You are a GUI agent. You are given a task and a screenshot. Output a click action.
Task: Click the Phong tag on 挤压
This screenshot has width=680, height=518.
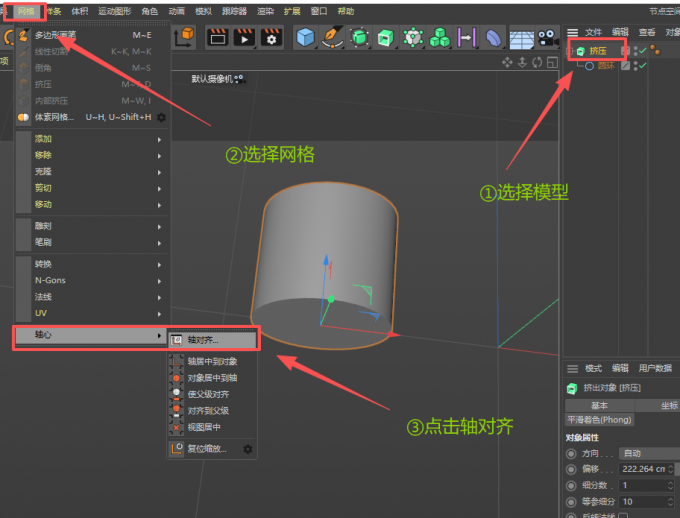coord(655,51)
